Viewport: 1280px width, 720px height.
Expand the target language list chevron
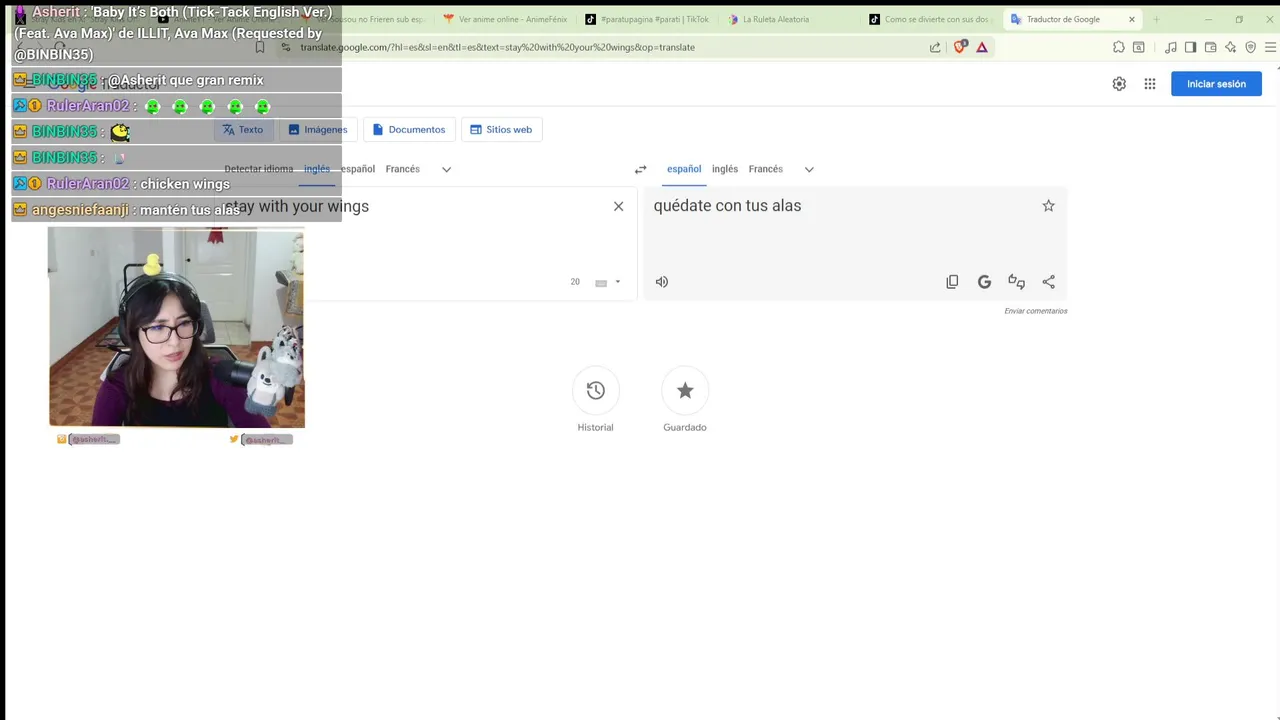tap(809, 169)
